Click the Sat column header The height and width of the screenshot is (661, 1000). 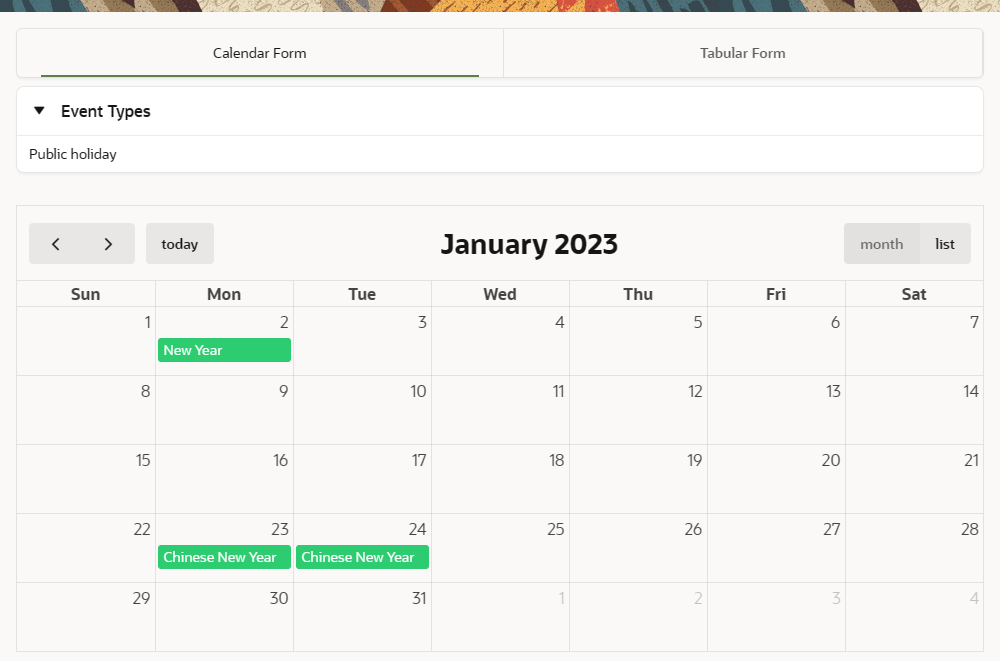(913, 294)
